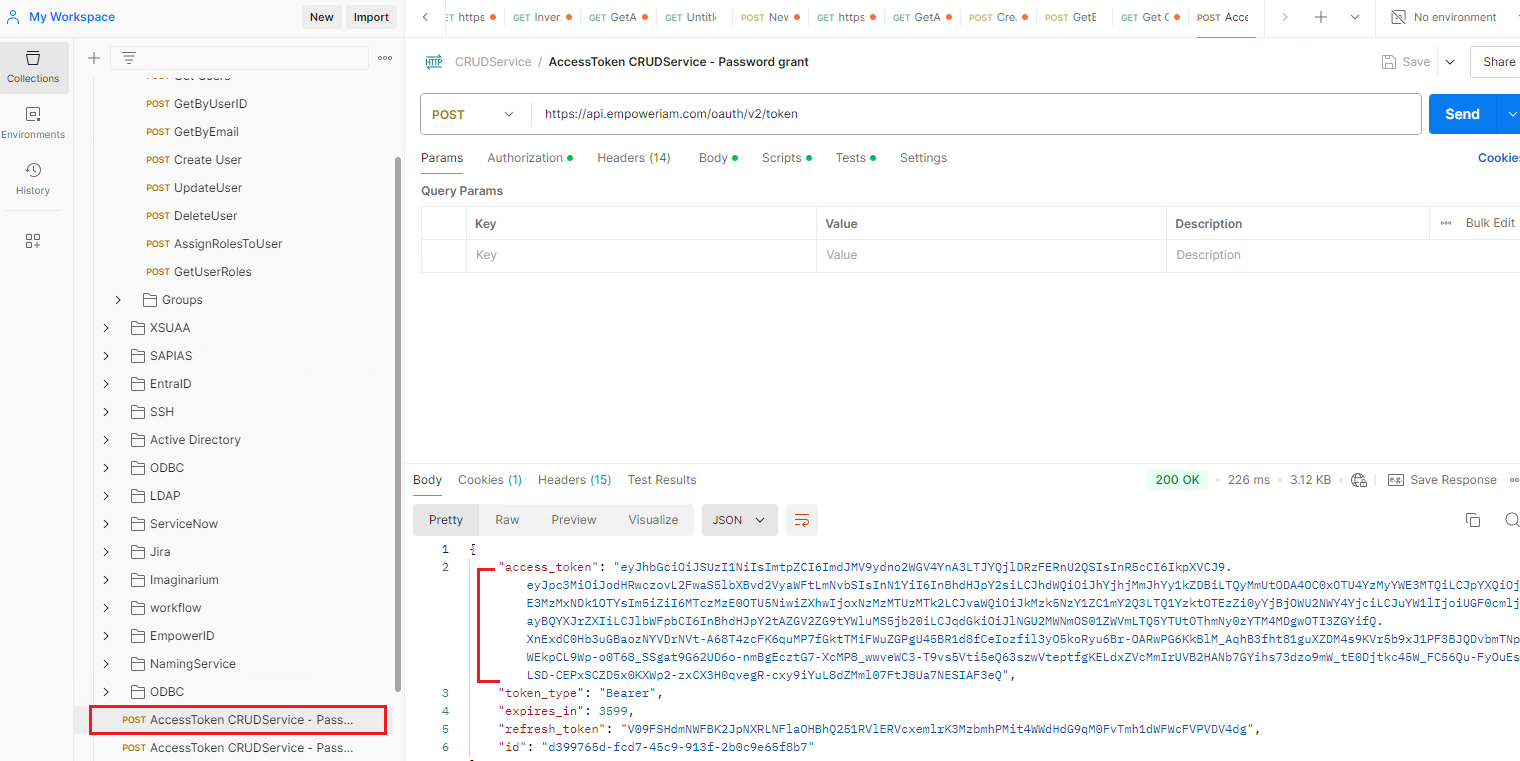Switch to the Settings tab
Image resolution: width=1520 pixels, height=761 pixels.
923,158
